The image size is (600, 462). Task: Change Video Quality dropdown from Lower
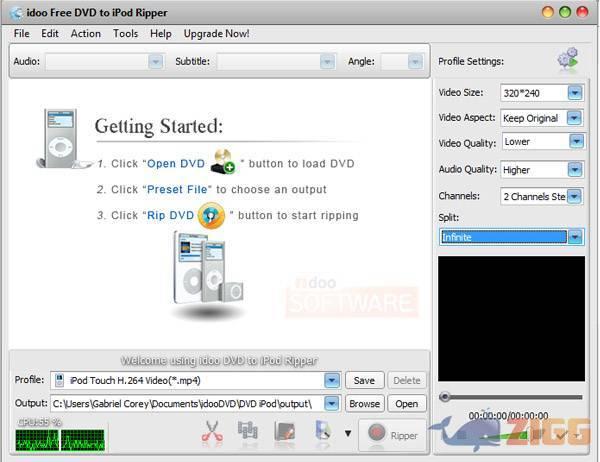pos(576,142)
